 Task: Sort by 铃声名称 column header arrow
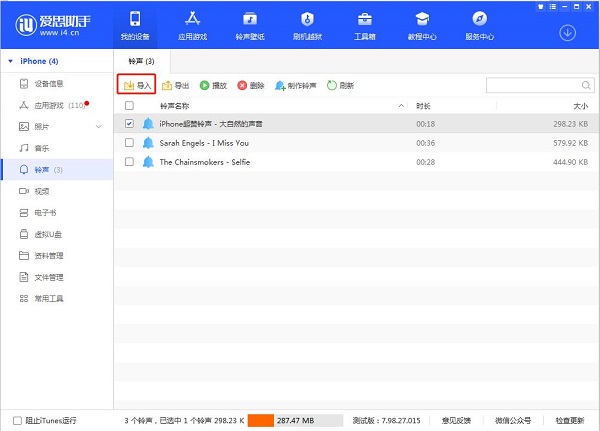tap(402, 105)
